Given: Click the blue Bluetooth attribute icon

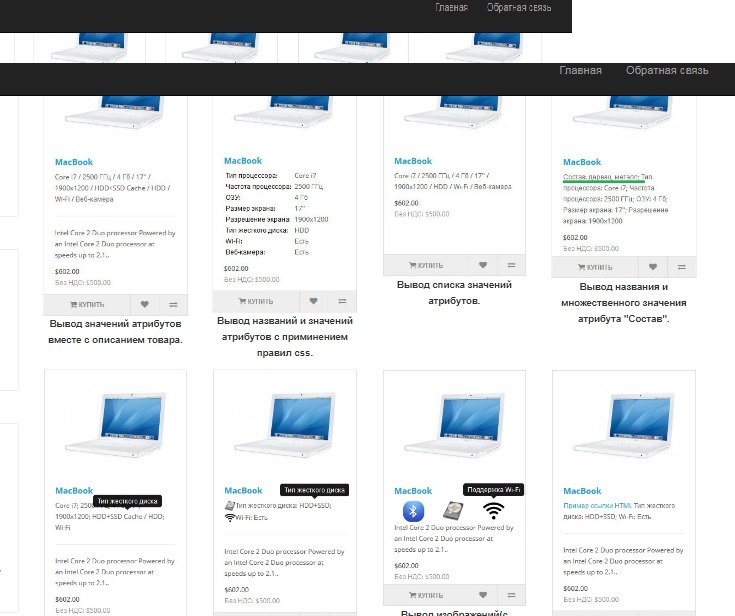Looking at the screenshot, I should point(413,511).
